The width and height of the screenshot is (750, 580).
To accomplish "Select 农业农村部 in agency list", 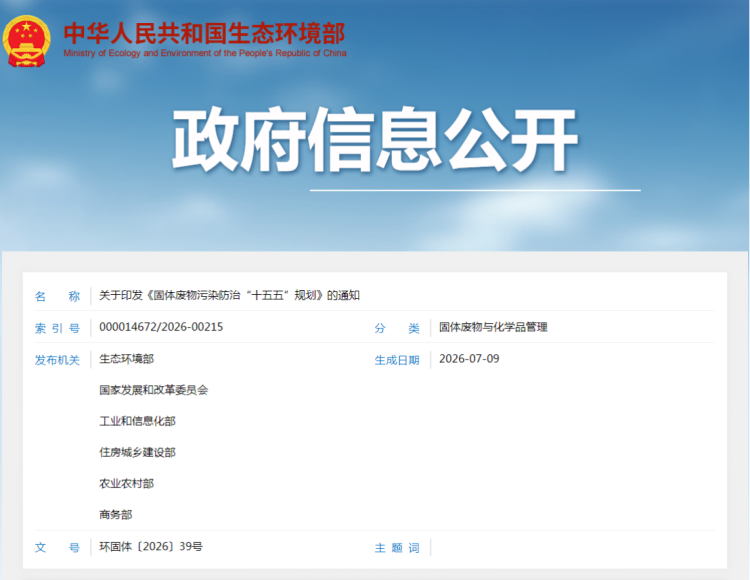I will (126, 483).
